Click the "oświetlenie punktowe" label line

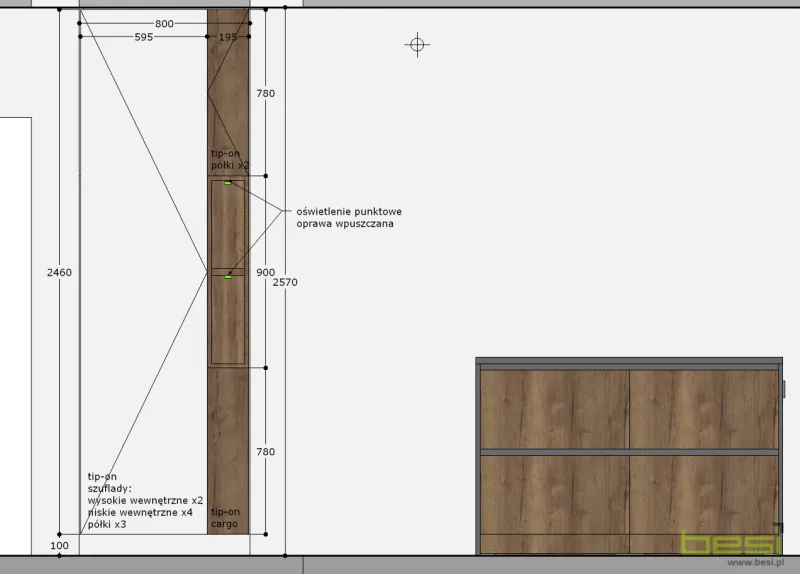[x=349, y=211]
